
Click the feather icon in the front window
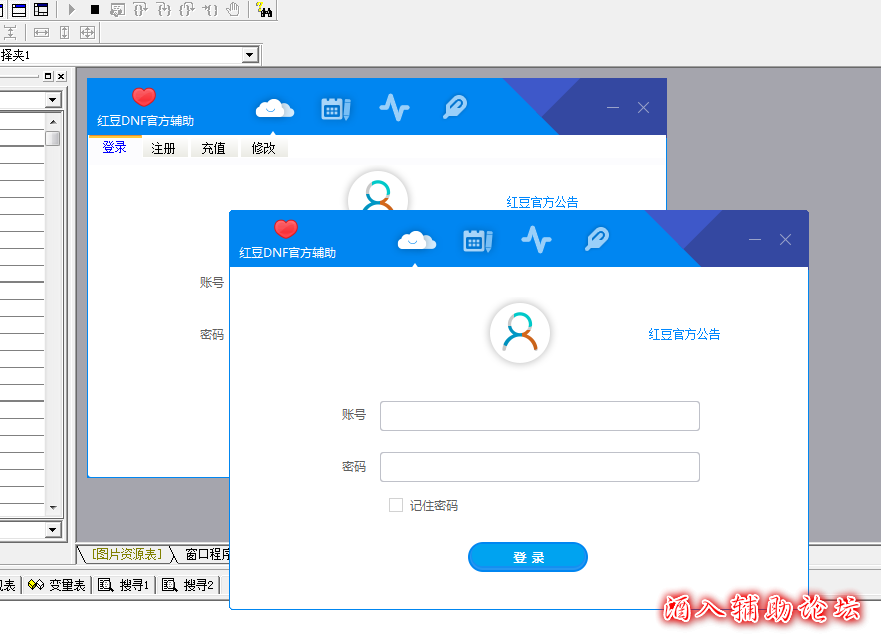coord(597,240)
